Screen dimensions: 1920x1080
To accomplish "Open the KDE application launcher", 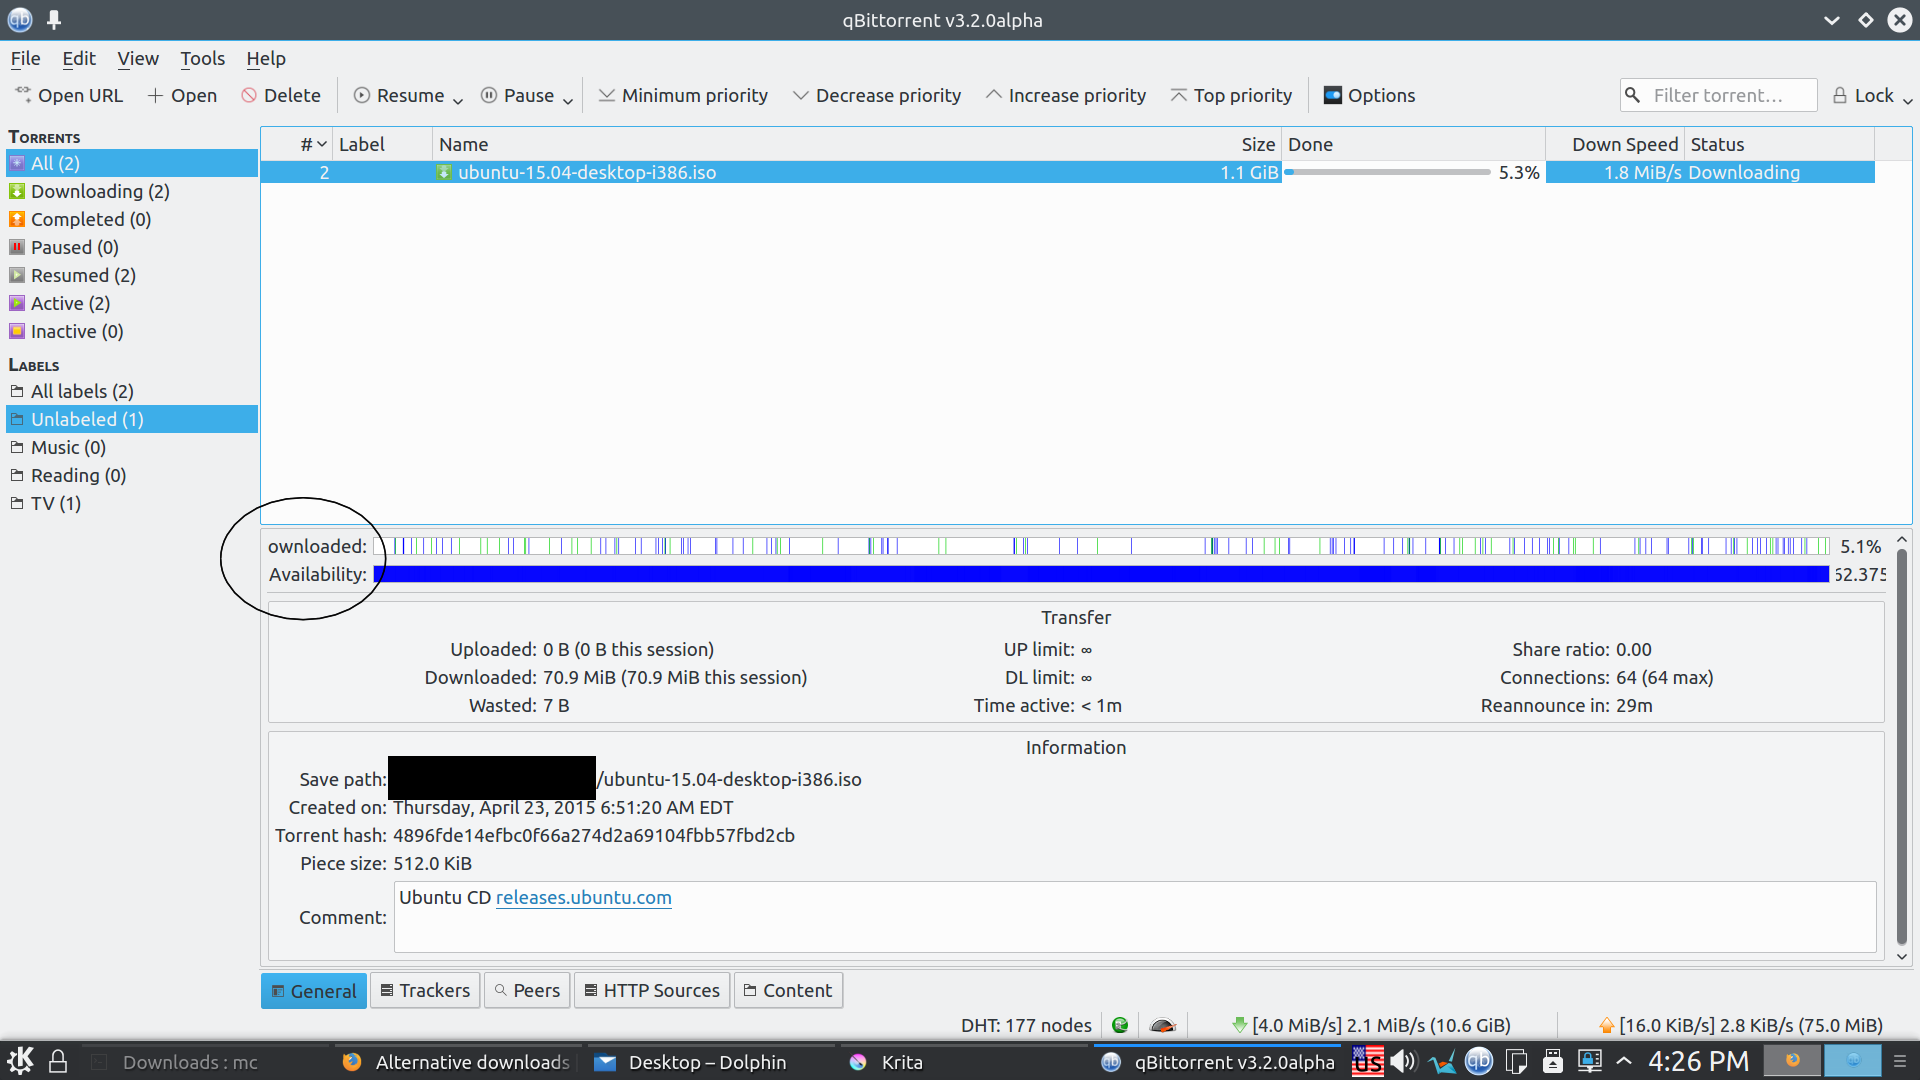I will [x=20, y=1061].
